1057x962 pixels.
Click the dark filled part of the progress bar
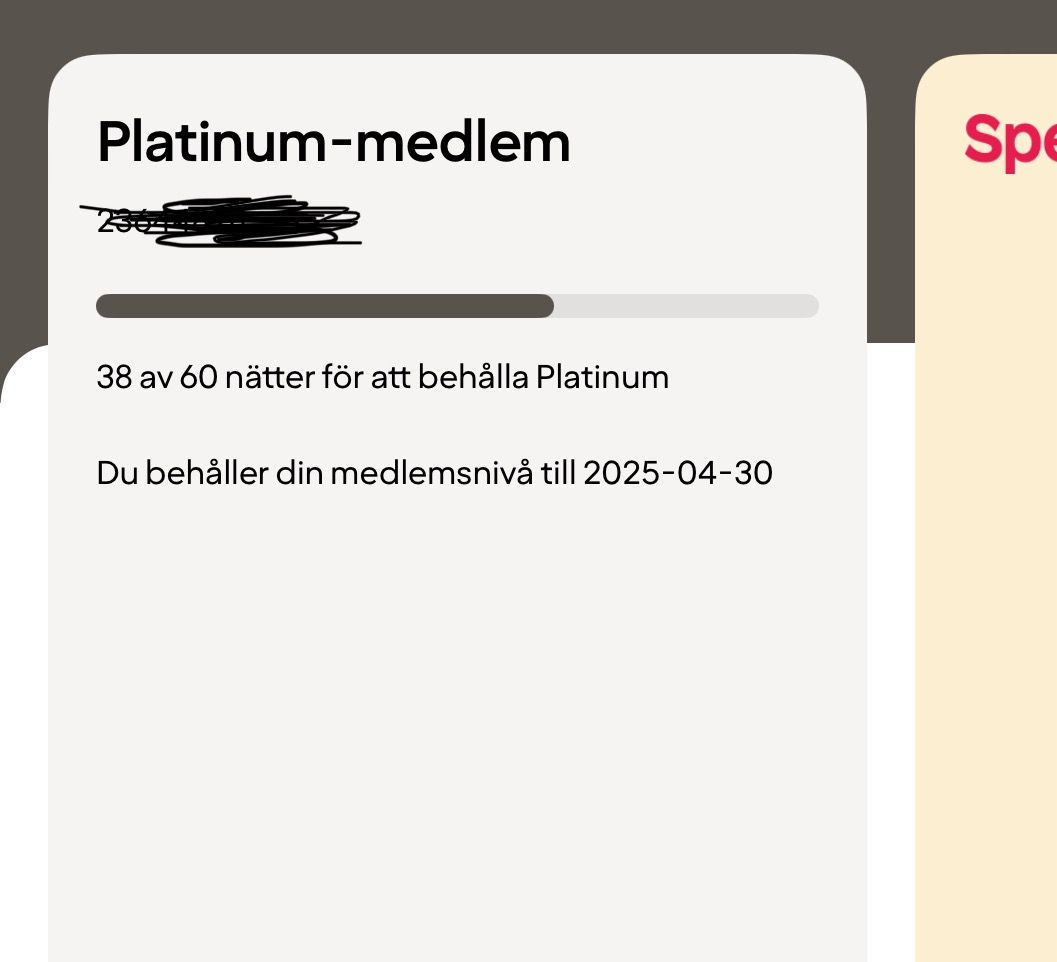(x=324, y=306)
